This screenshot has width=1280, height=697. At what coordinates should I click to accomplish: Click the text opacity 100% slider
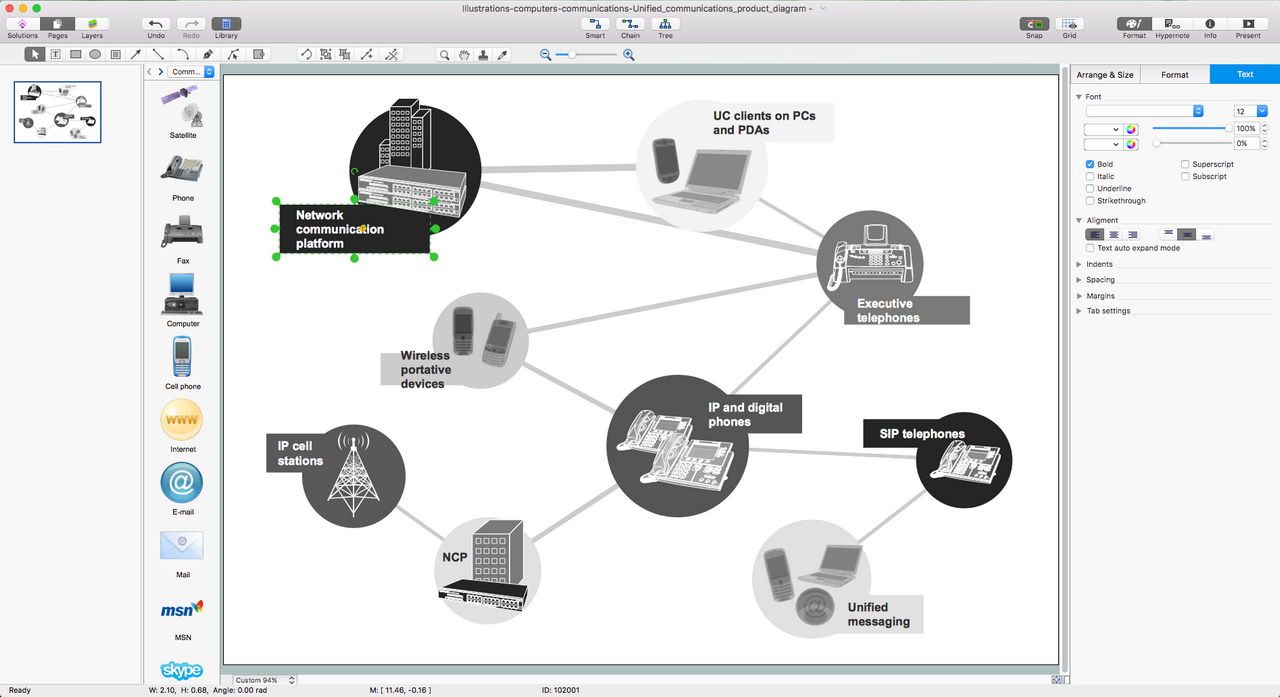click(x=1190, y=128)
